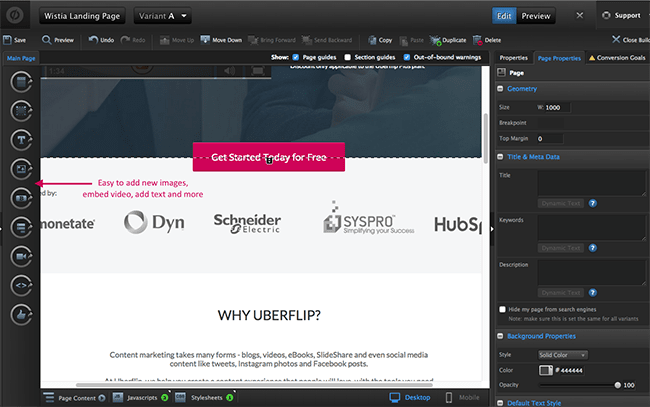Select the Section widget in left sidebar
This screenshot has width=650, height=407.
[x=21, y=82]
